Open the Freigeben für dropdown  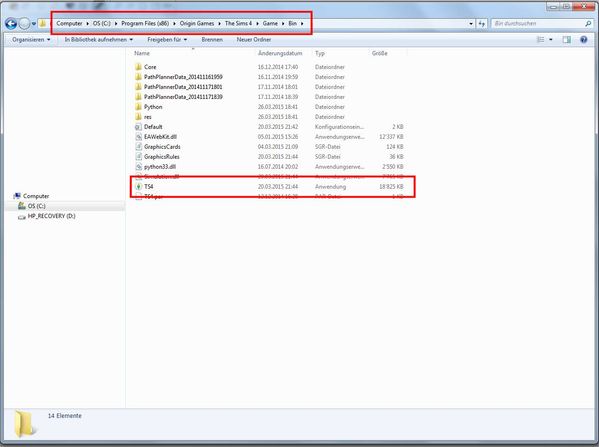[167, 39]
